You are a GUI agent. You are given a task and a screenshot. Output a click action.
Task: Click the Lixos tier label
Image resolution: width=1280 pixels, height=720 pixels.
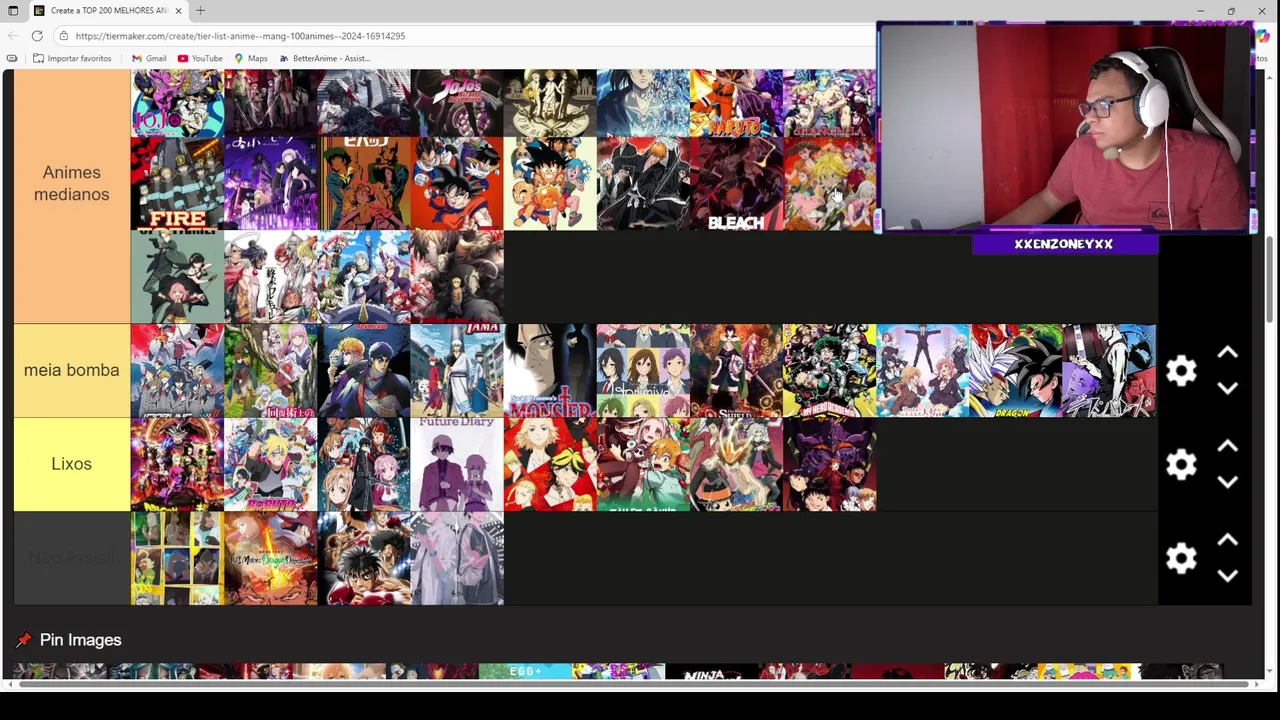point(71,464)
